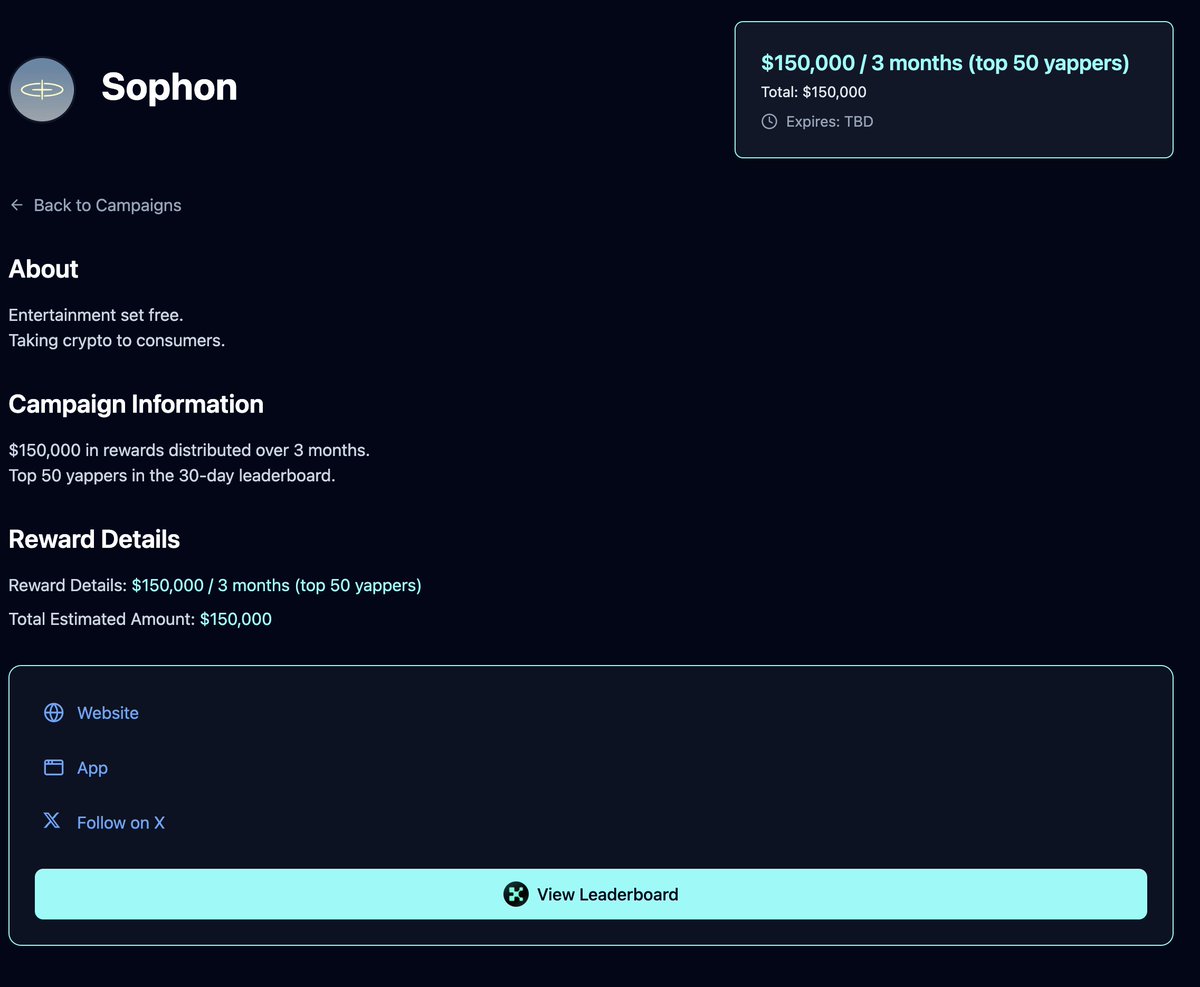Click the clock icon next to Expires

(769, 122)
